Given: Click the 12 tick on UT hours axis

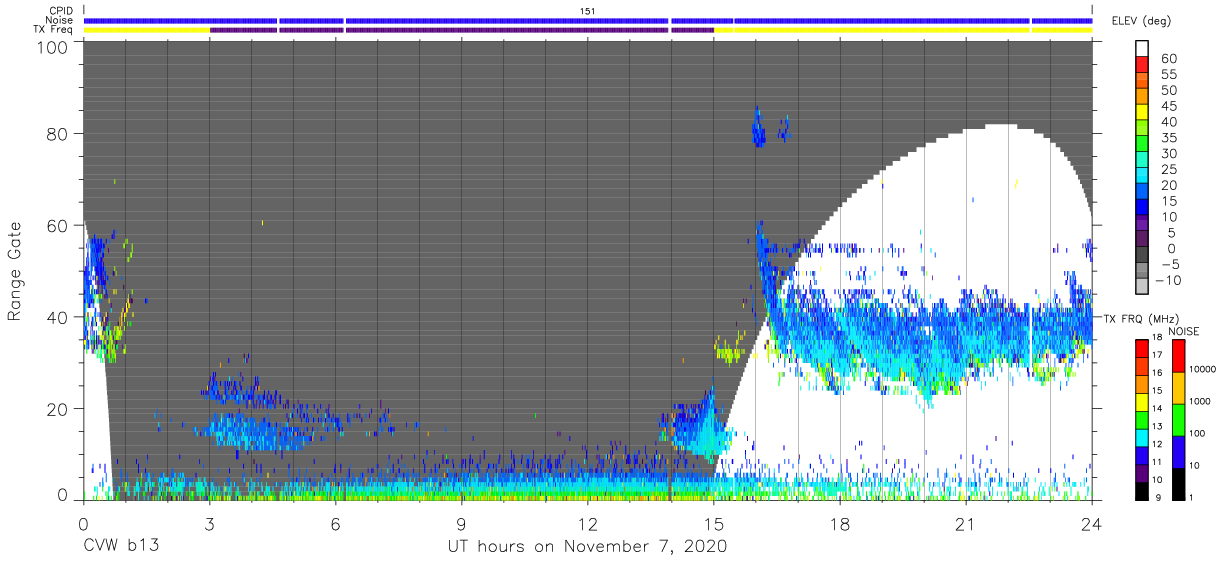Looking at the screenshot, I should click(588, 523).
